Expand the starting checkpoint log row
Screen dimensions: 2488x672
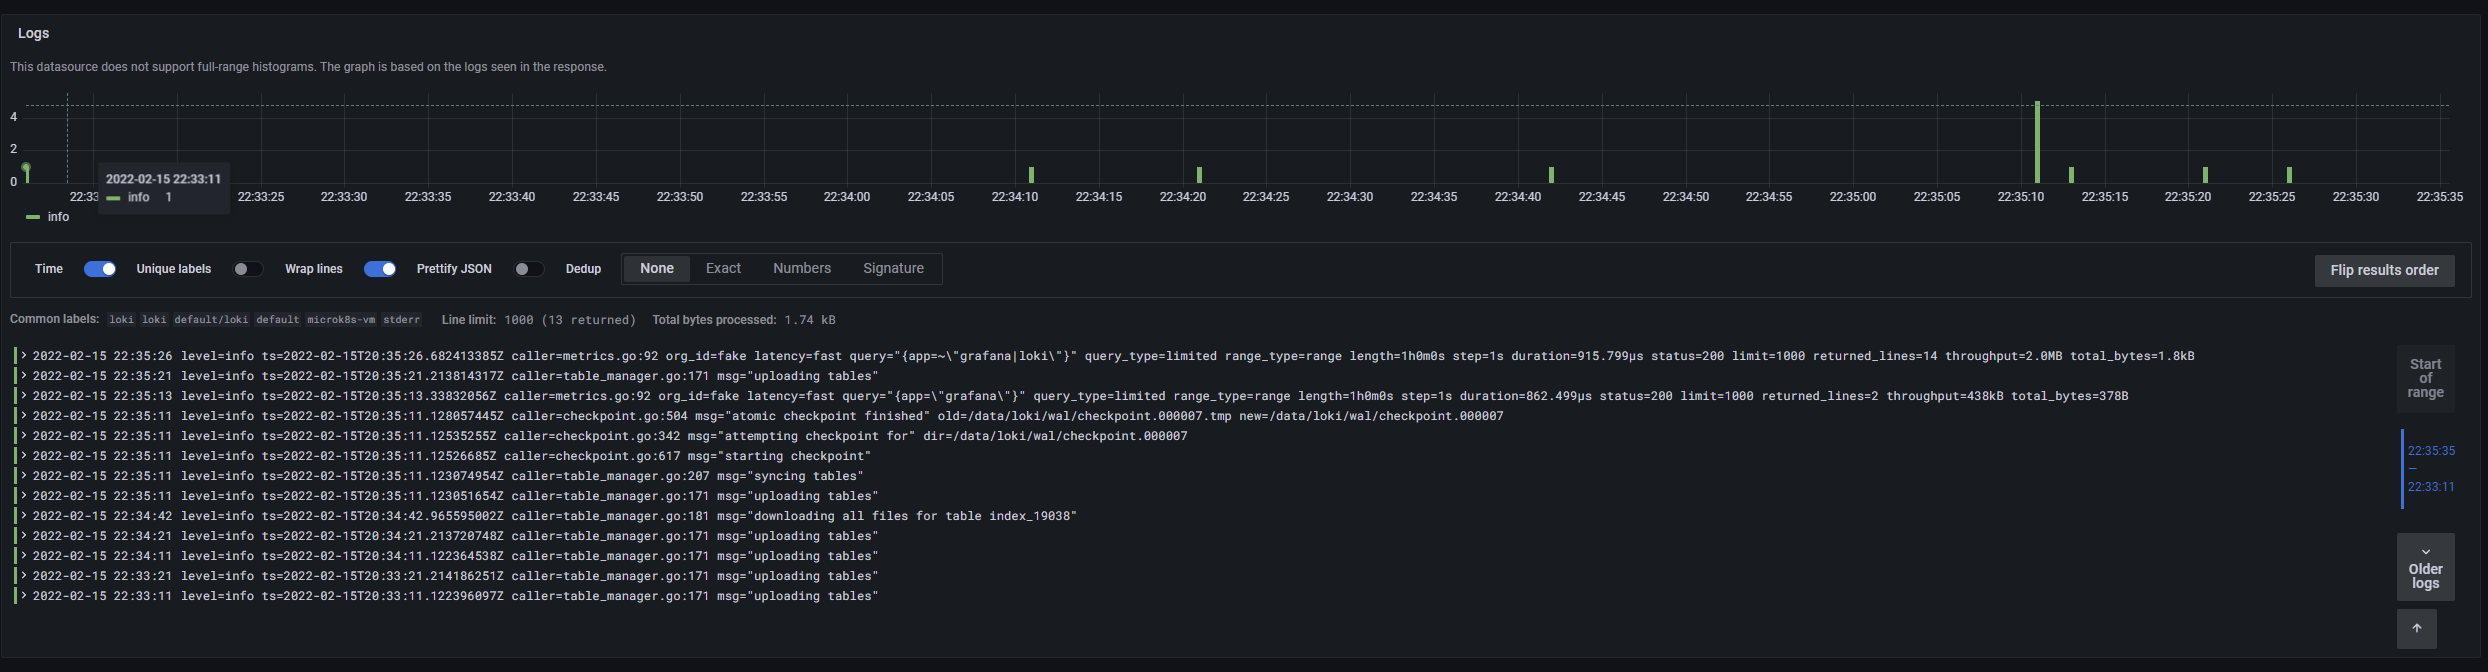click(24, 456)
